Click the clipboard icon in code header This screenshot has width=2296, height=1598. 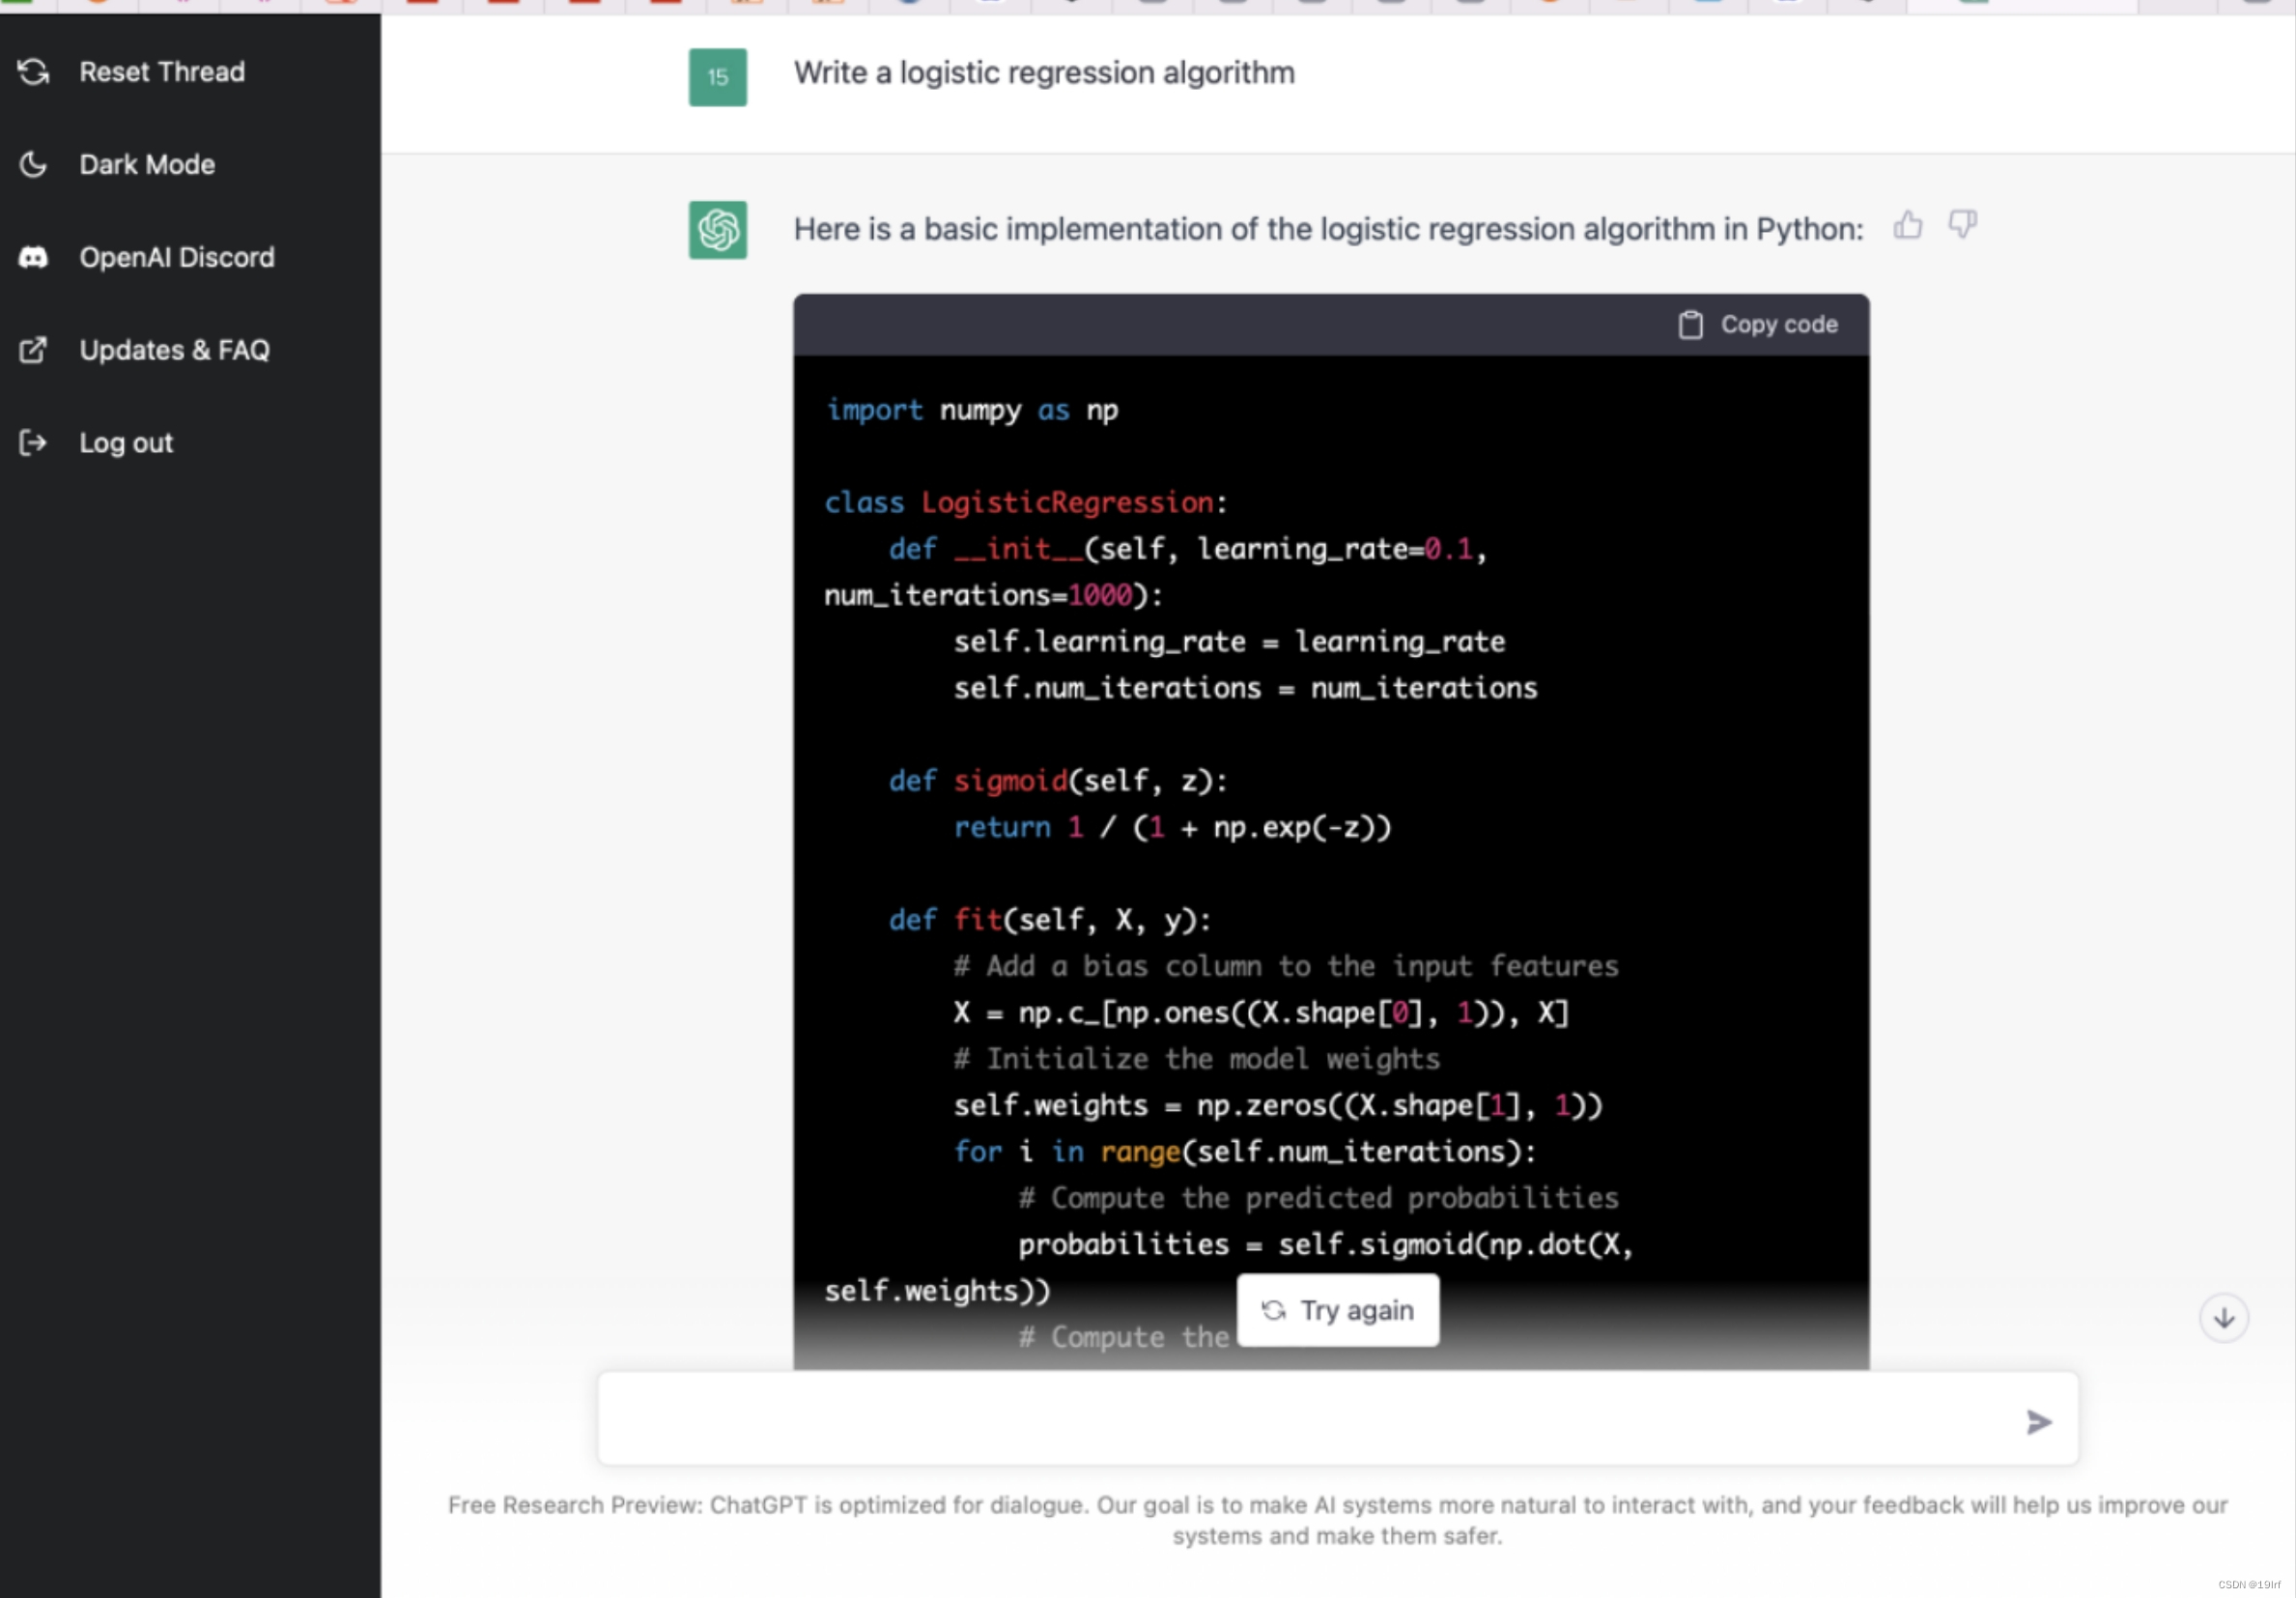[1690, 325]
